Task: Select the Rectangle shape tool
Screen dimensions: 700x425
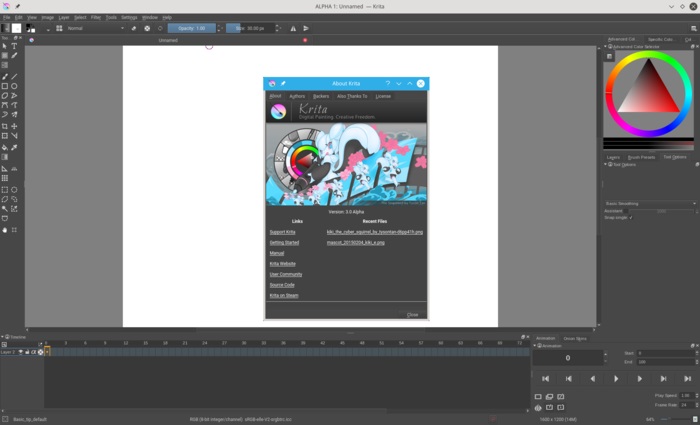Action: (5, 86)
